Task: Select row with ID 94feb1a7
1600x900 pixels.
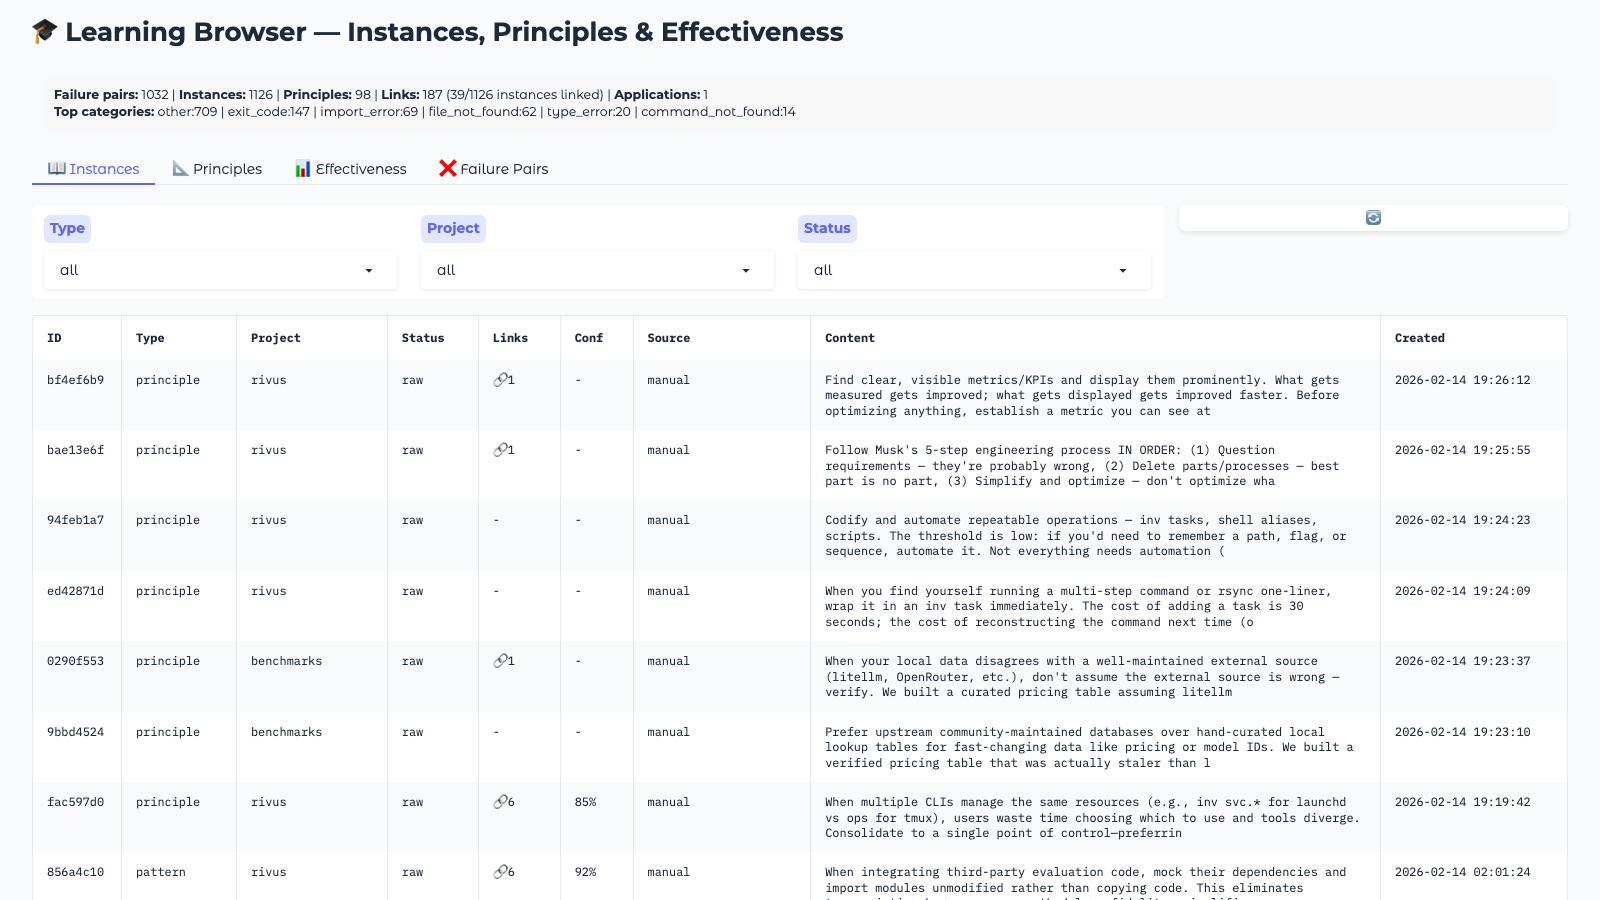Action: [x=75, y=520]
